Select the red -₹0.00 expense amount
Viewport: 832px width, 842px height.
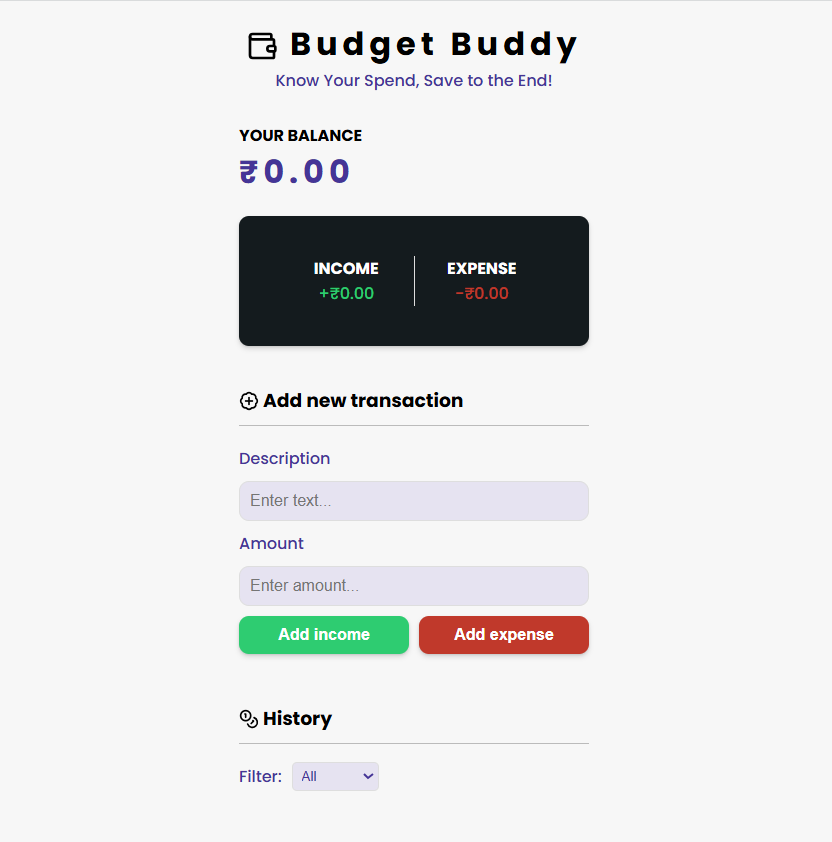[481, 293]
